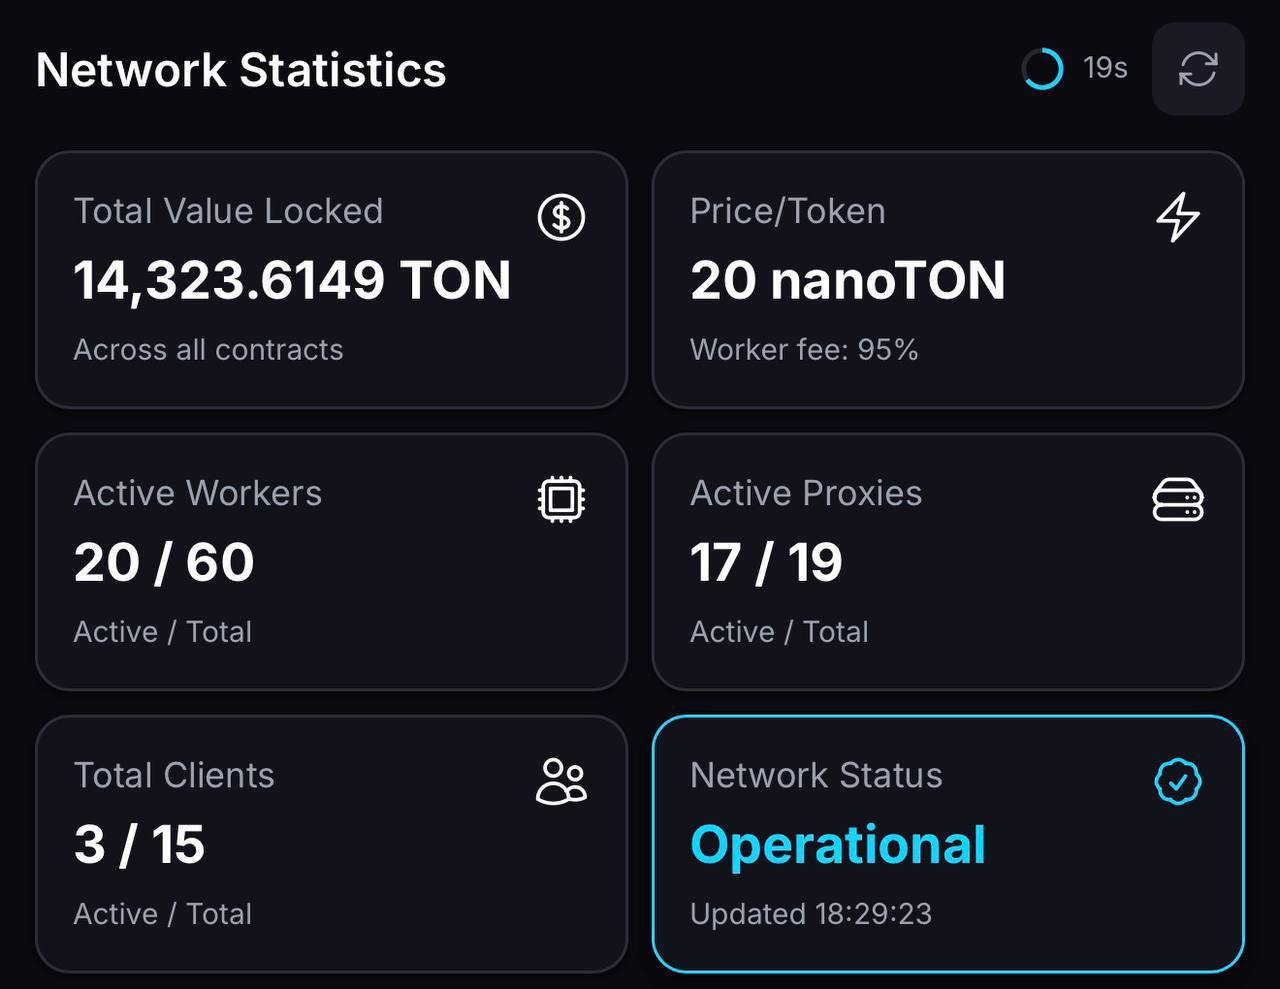
Task: Click the verified checkmark badge icon
Action: (x=1178, y=781)
